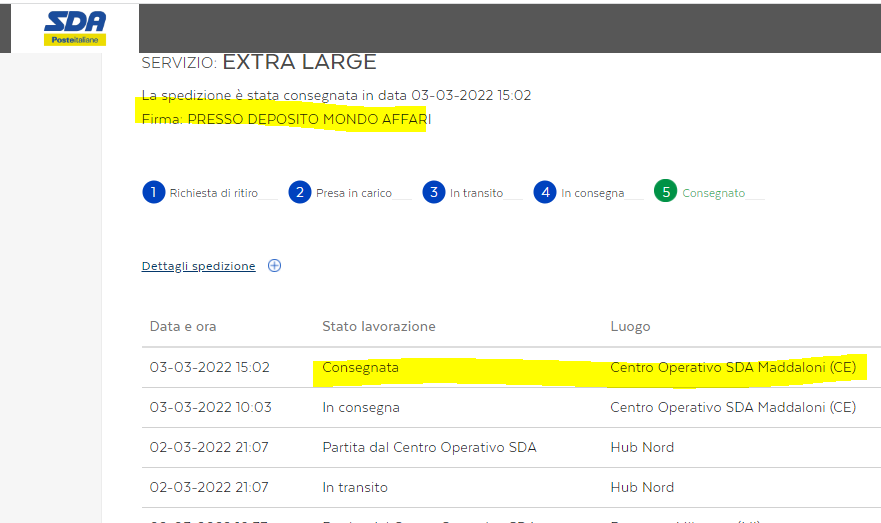881x523 pixels.
Task: Click the SDA Poste Italiane logo
Action: tap(75, 27)
